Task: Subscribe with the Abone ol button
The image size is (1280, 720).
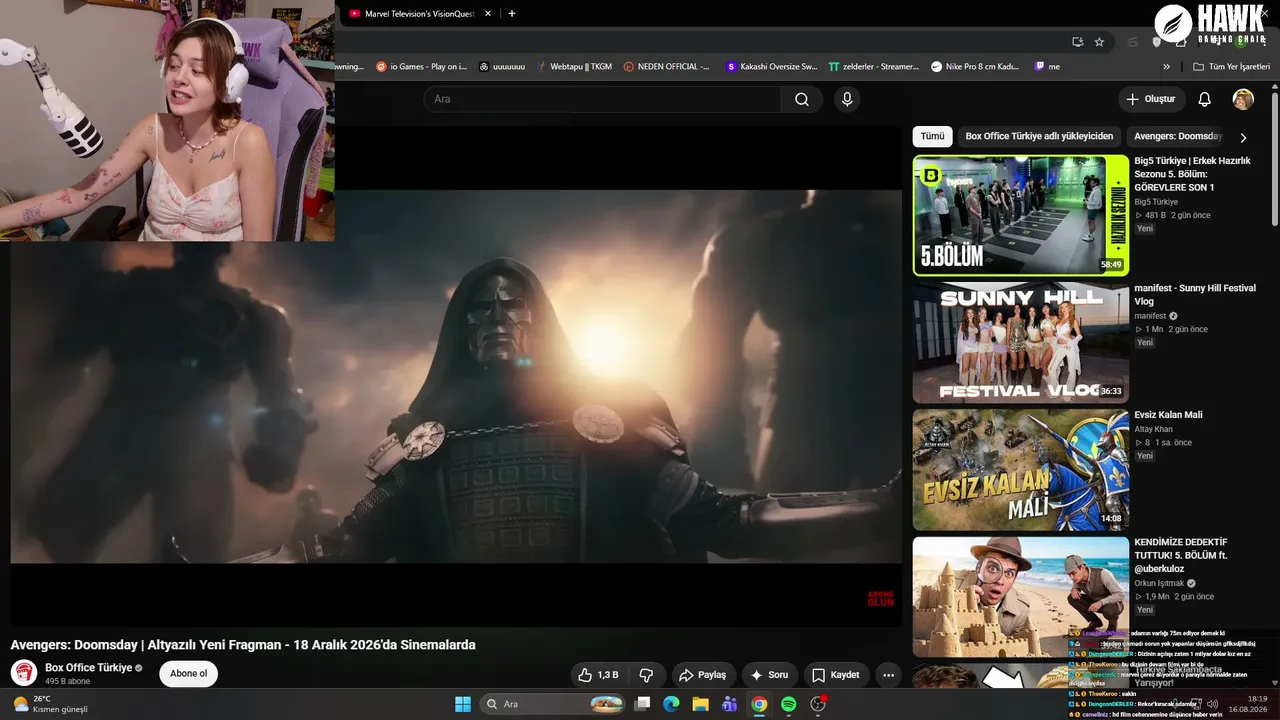Action: pos(188,674)
